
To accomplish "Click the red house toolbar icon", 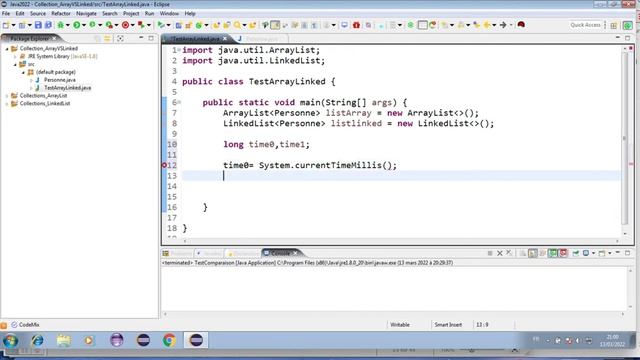I will 356,25.
